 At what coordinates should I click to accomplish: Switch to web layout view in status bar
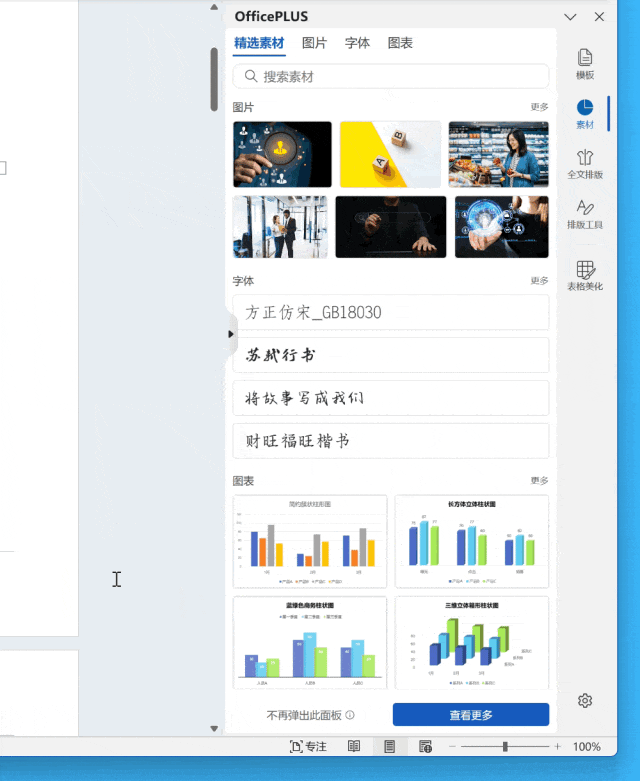[425, 747]
